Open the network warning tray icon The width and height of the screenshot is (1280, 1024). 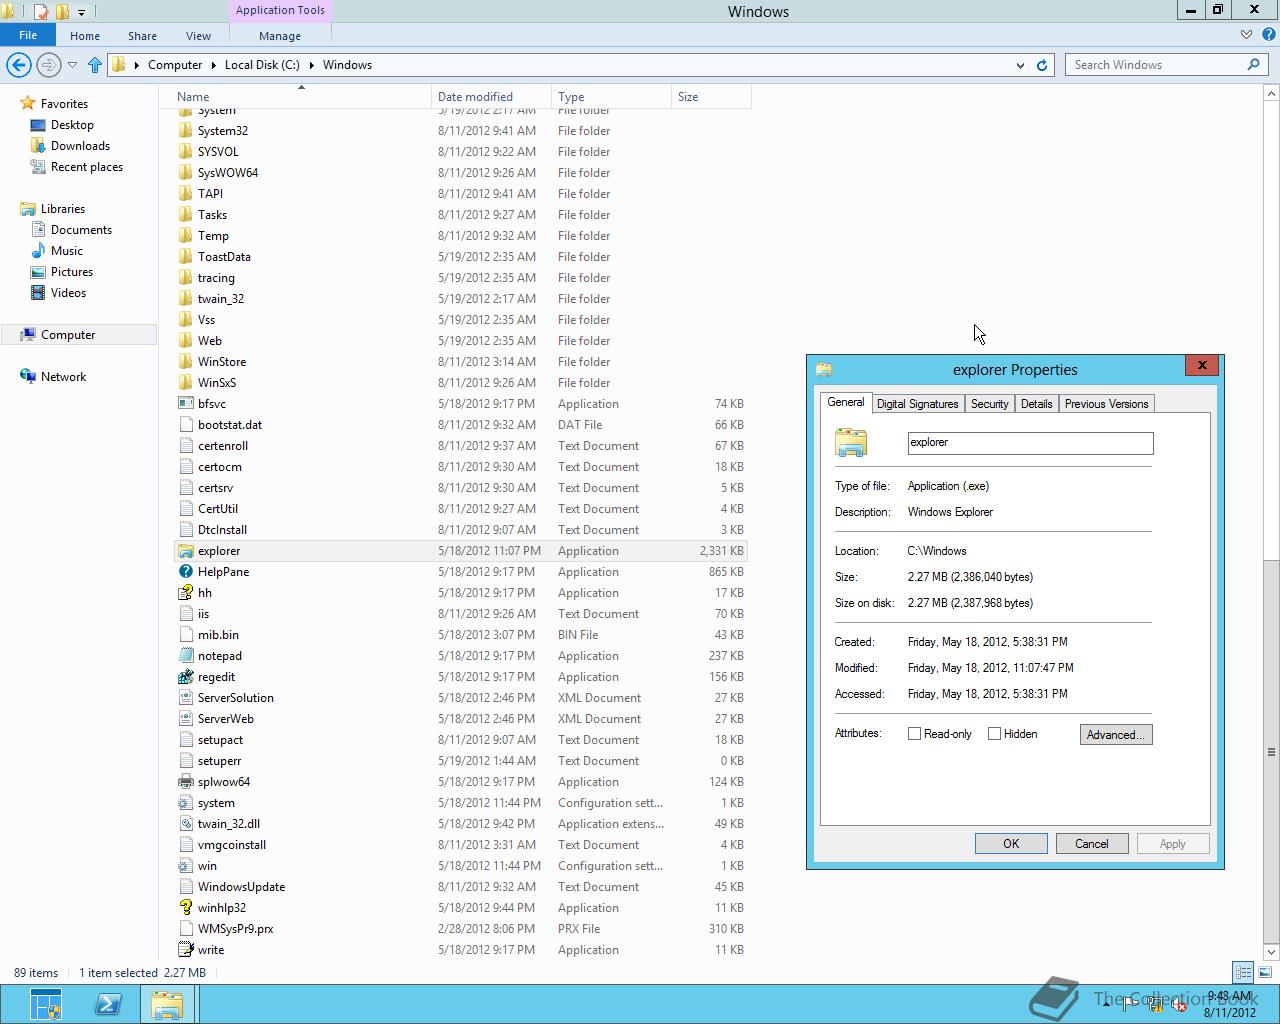tap(1156, 1005)
